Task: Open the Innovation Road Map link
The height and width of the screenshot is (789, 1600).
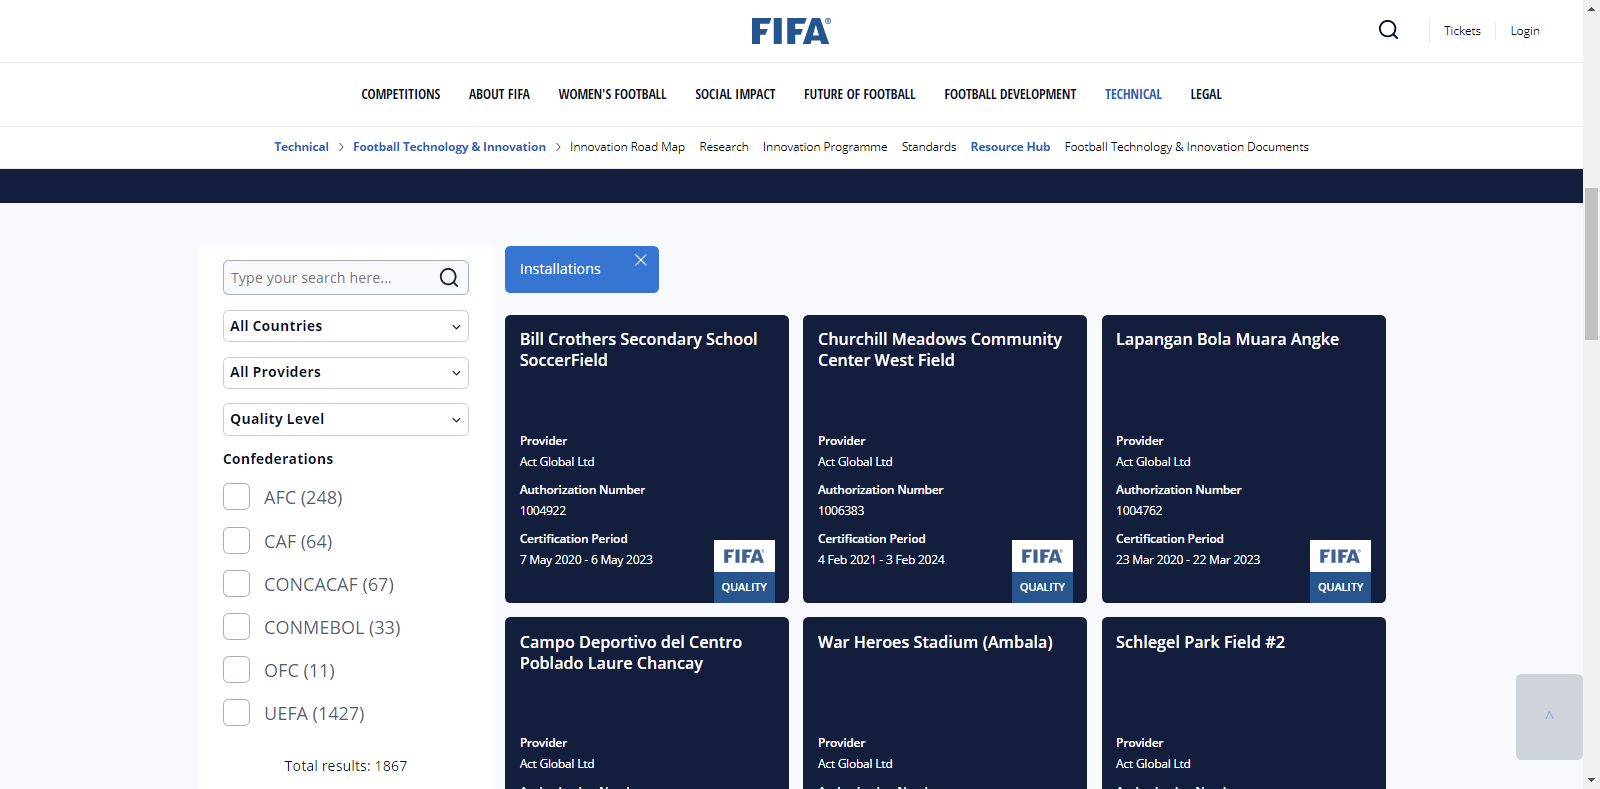Action: 627,147
